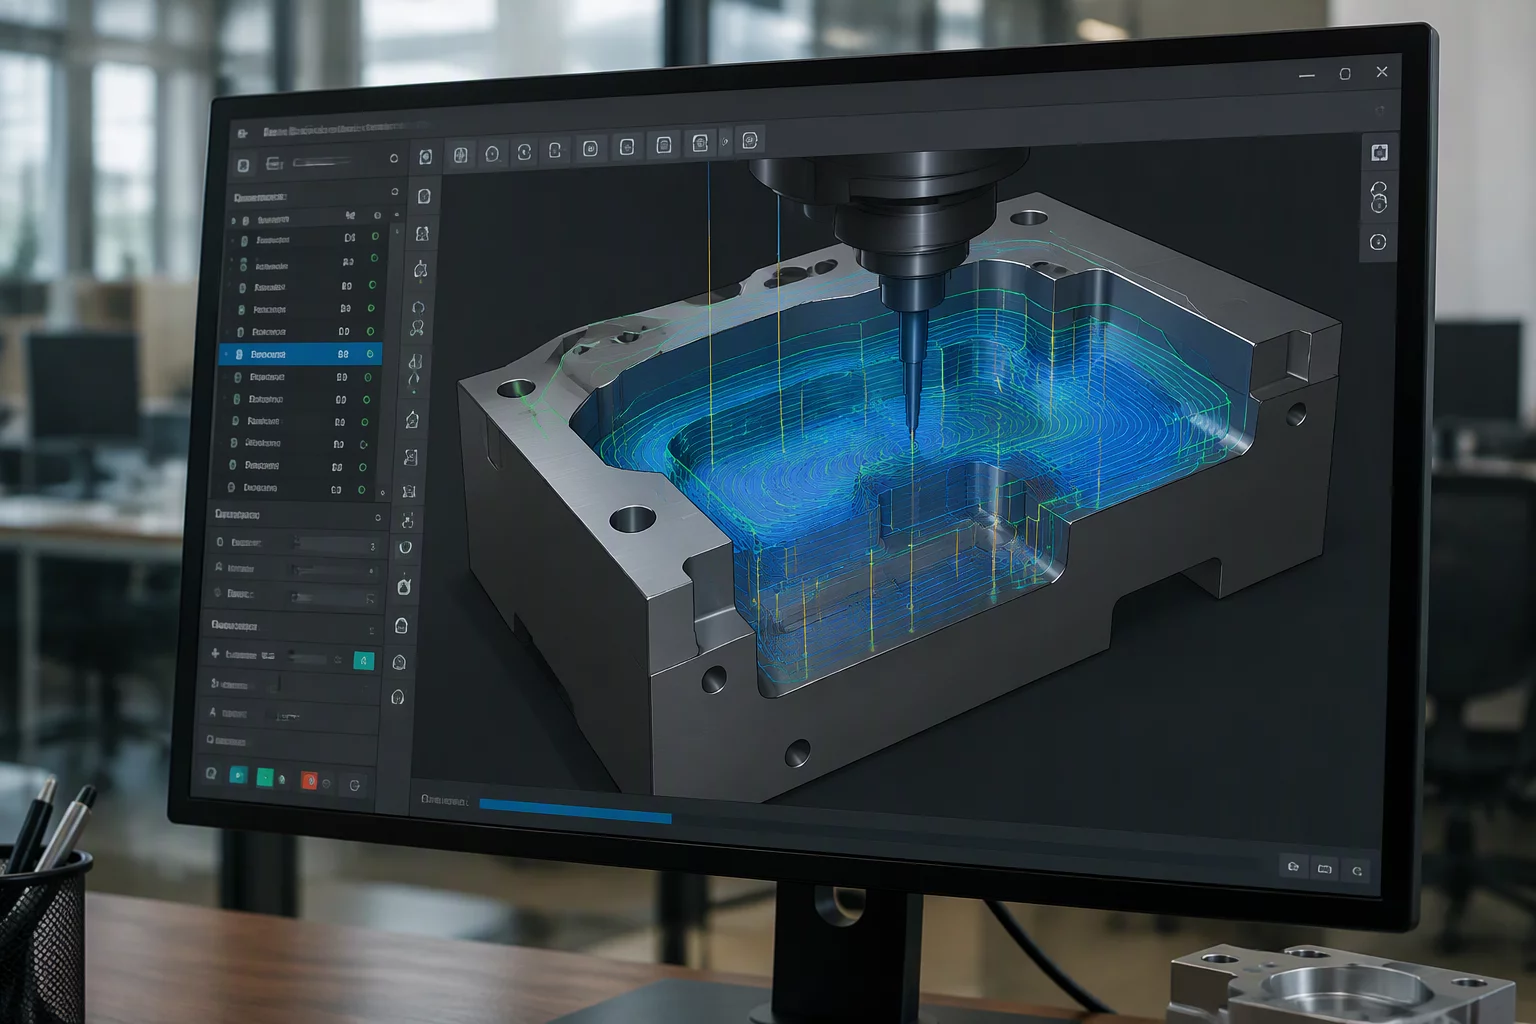The height and width of the screenshot is (1024, 1536).
Task: Toggle the green circle on the second operation row
Action: click(376, 237)
